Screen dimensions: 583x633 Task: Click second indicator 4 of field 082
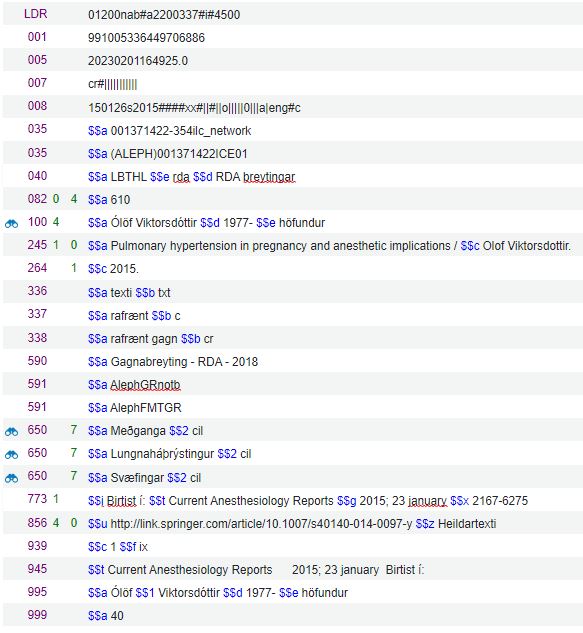pos(74,199)
